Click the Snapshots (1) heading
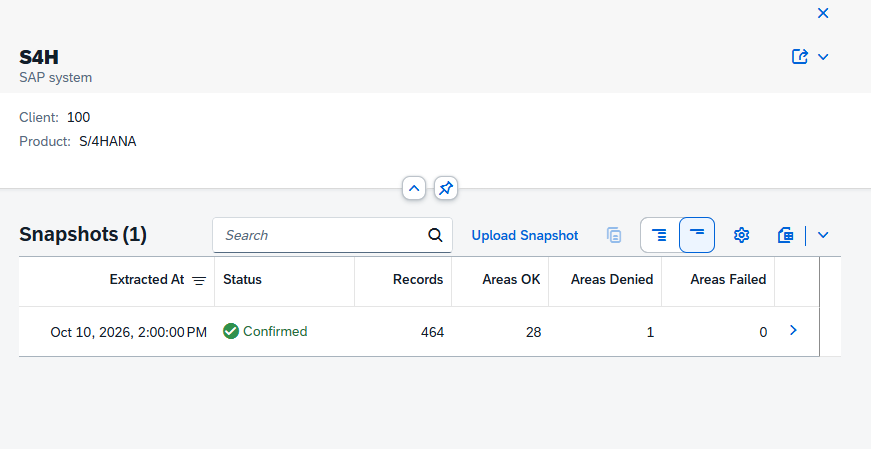 coord(83,235)
